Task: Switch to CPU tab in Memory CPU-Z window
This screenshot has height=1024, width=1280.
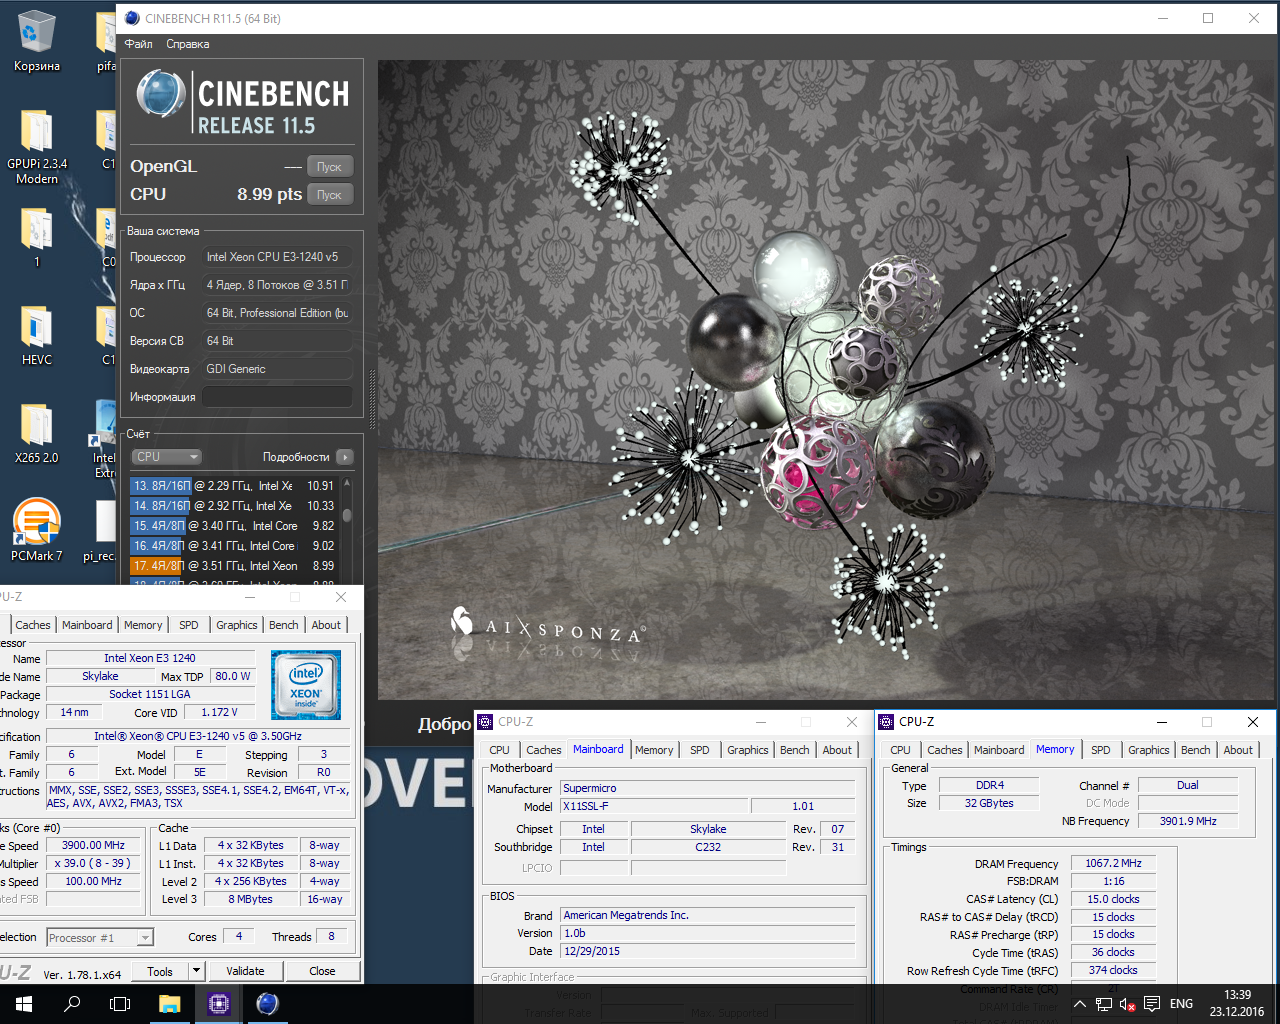Action: point(901,750)
